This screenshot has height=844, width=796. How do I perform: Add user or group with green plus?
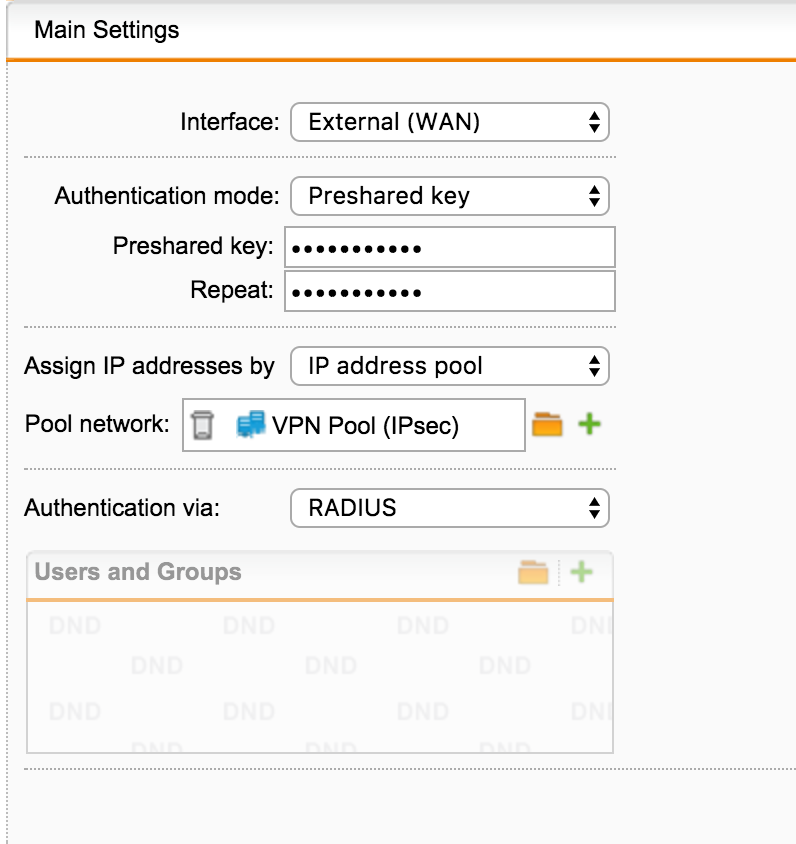581,572
